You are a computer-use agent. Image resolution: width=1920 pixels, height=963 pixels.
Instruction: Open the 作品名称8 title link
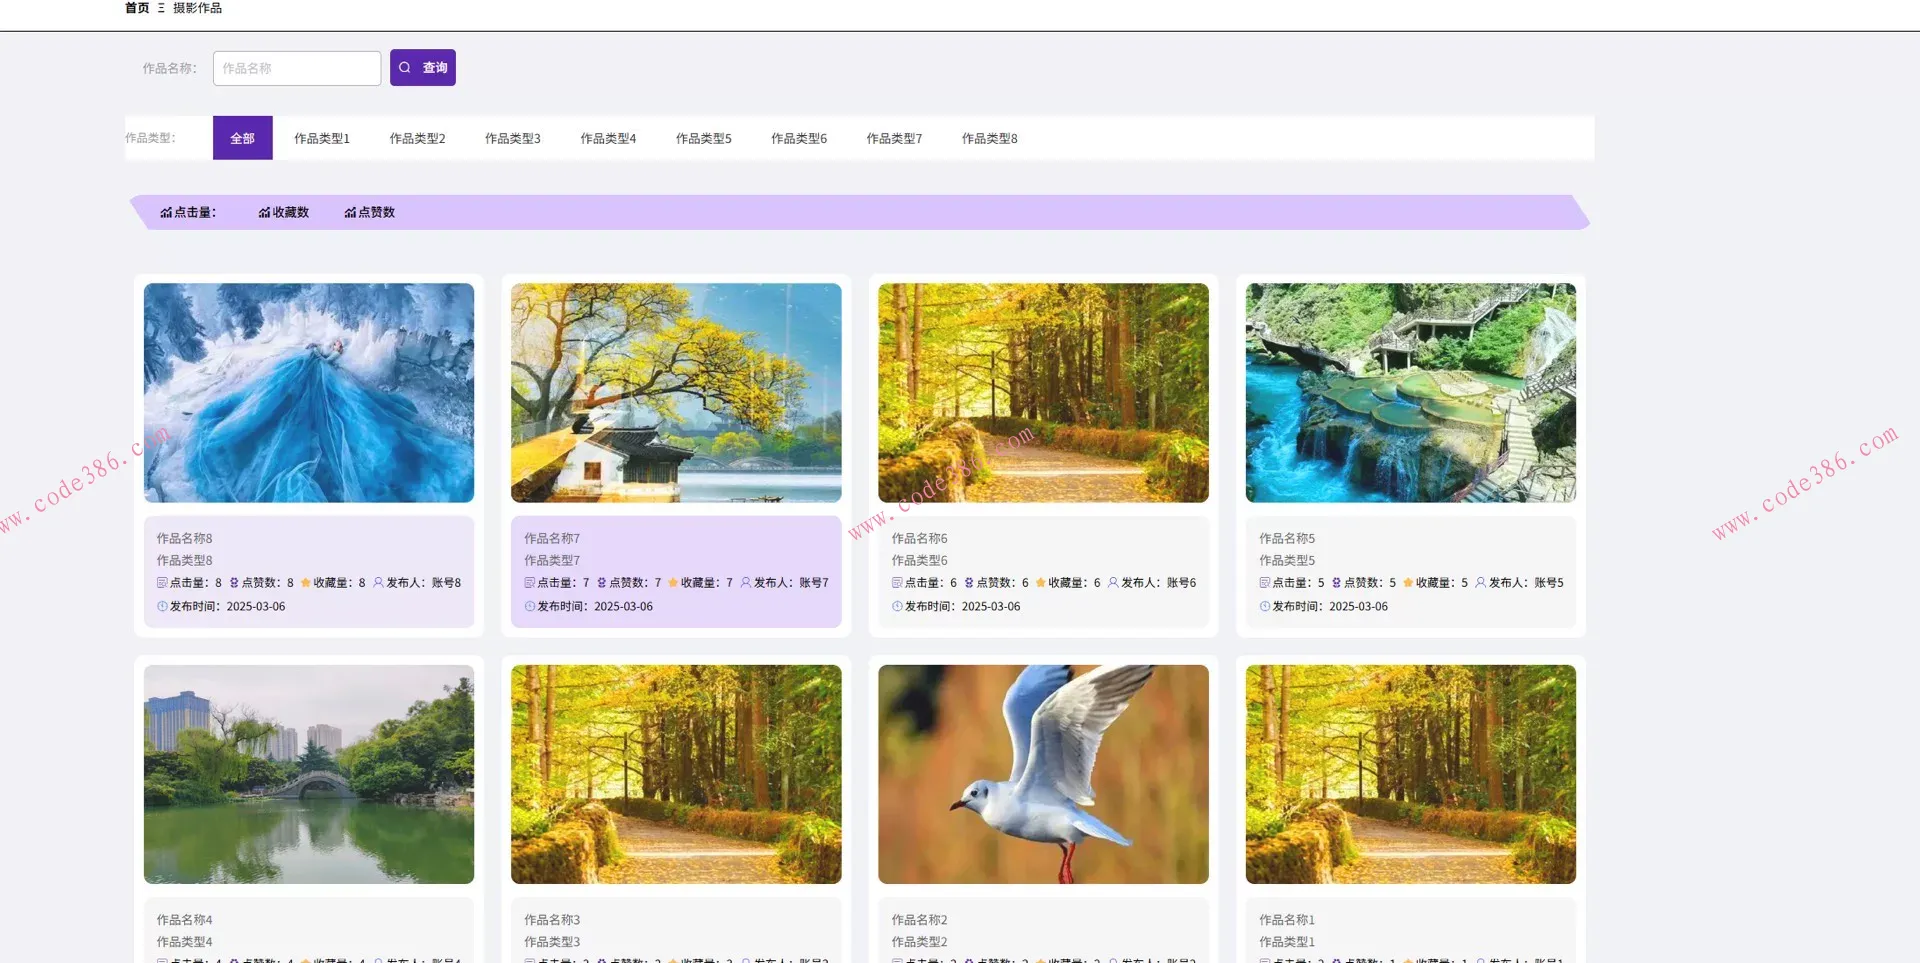[184, 539]
